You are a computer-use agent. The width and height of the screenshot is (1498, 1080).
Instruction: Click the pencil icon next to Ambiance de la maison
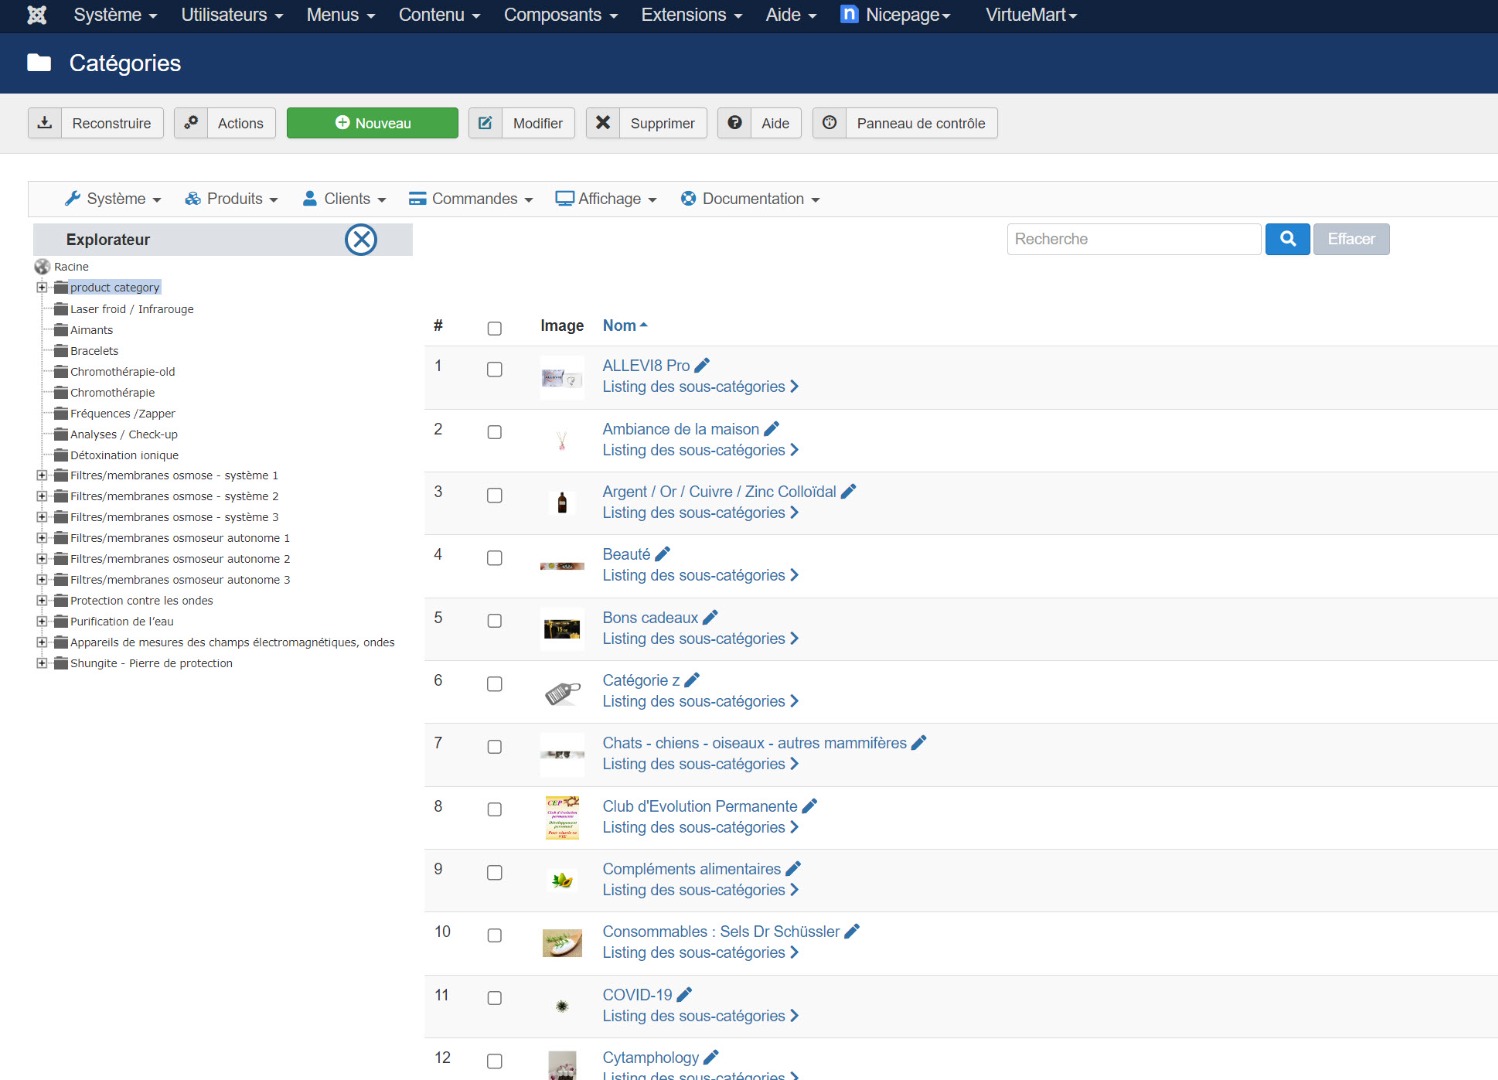(x=771, y=429)
